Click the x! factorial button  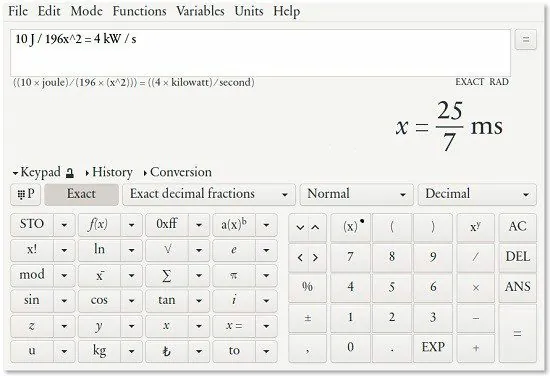(32, 250)
